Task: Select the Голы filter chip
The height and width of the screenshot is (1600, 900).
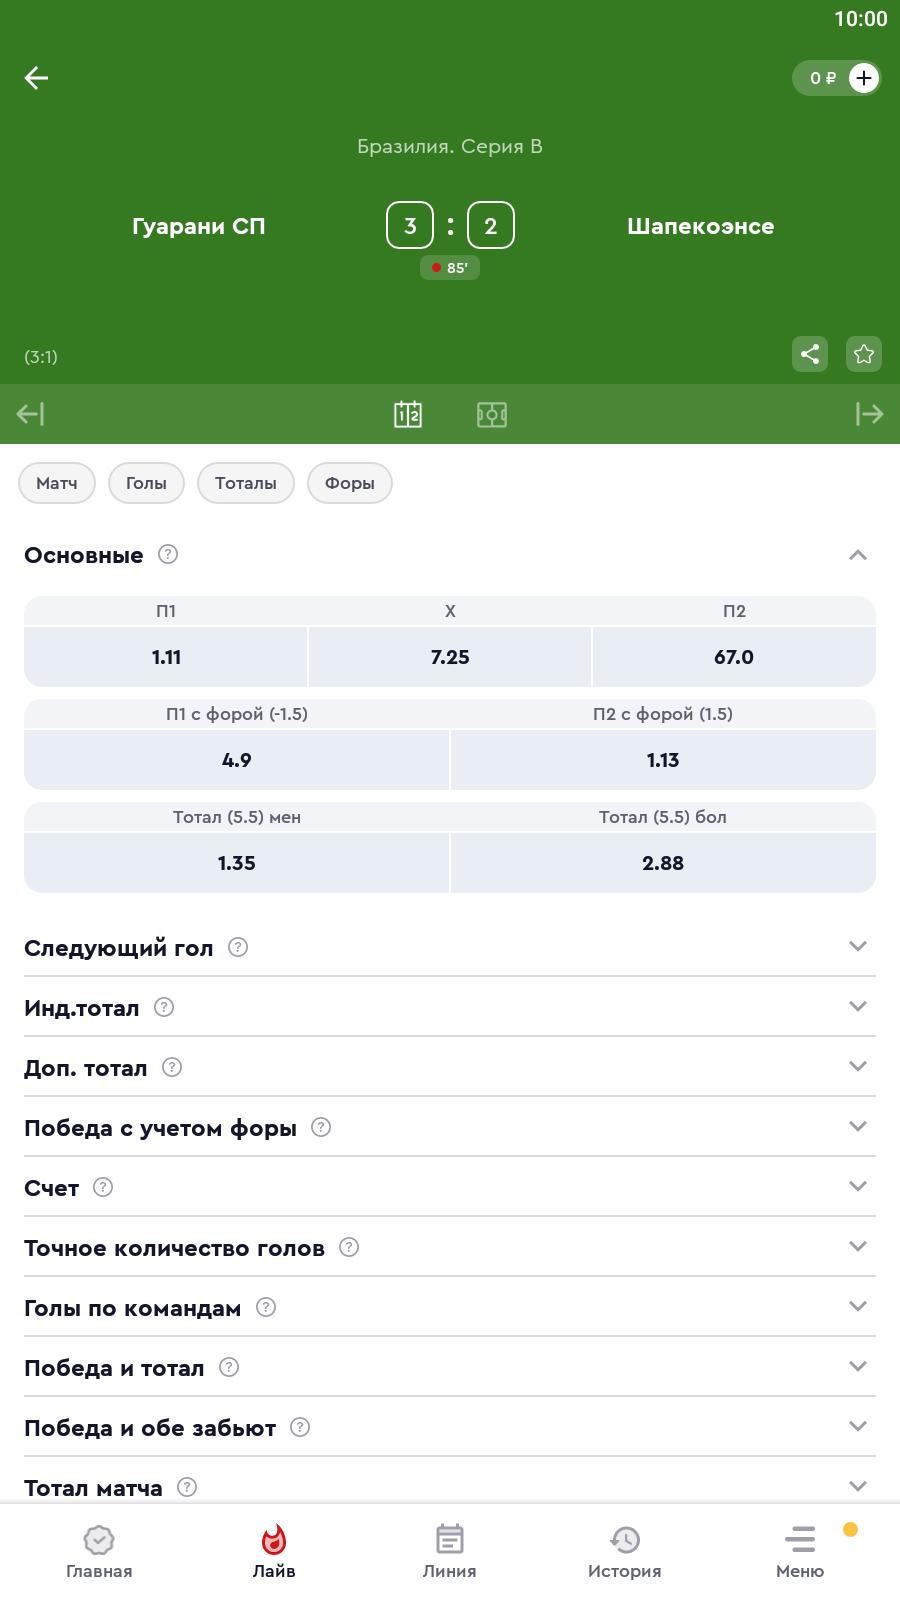Action: point(146,483)
